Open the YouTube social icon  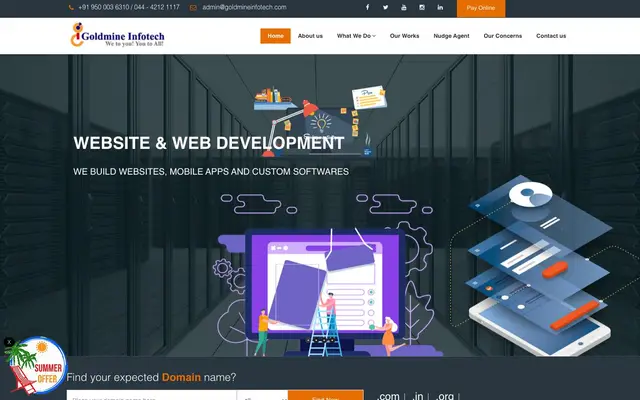(404, 7)
